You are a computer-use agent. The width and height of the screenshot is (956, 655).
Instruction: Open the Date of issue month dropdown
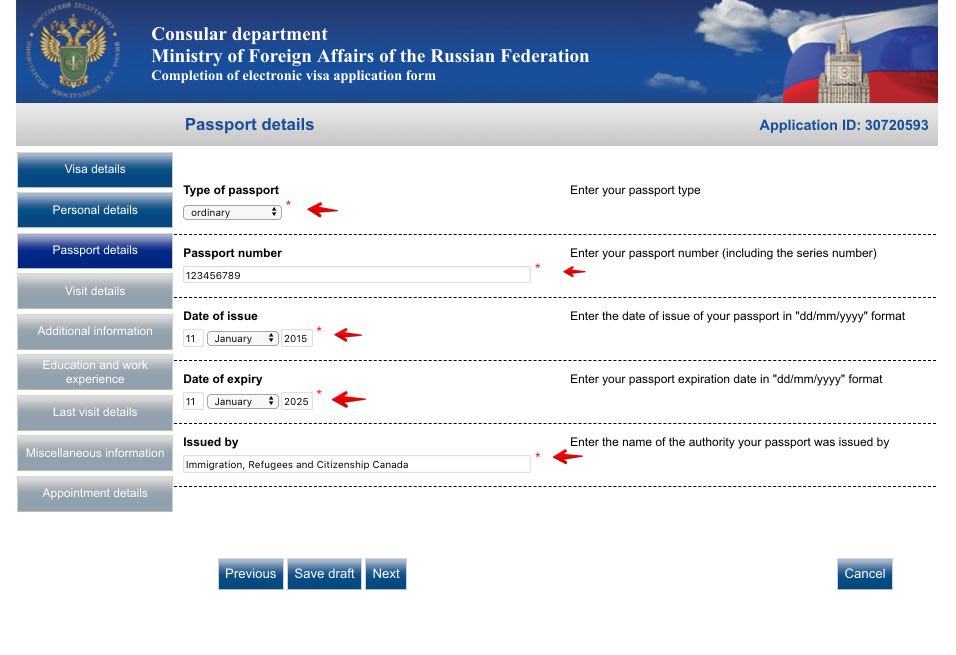coord(243,339)
